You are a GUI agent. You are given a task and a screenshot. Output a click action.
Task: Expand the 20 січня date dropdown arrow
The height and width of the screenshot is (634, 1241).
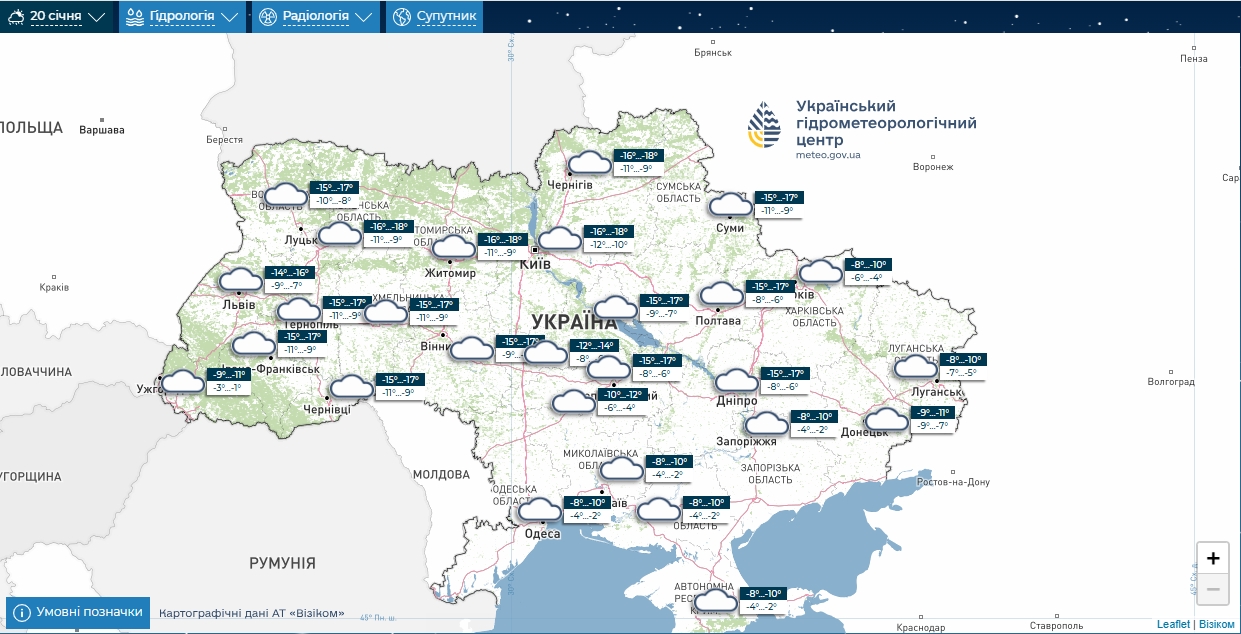click(x=97, y=17)
